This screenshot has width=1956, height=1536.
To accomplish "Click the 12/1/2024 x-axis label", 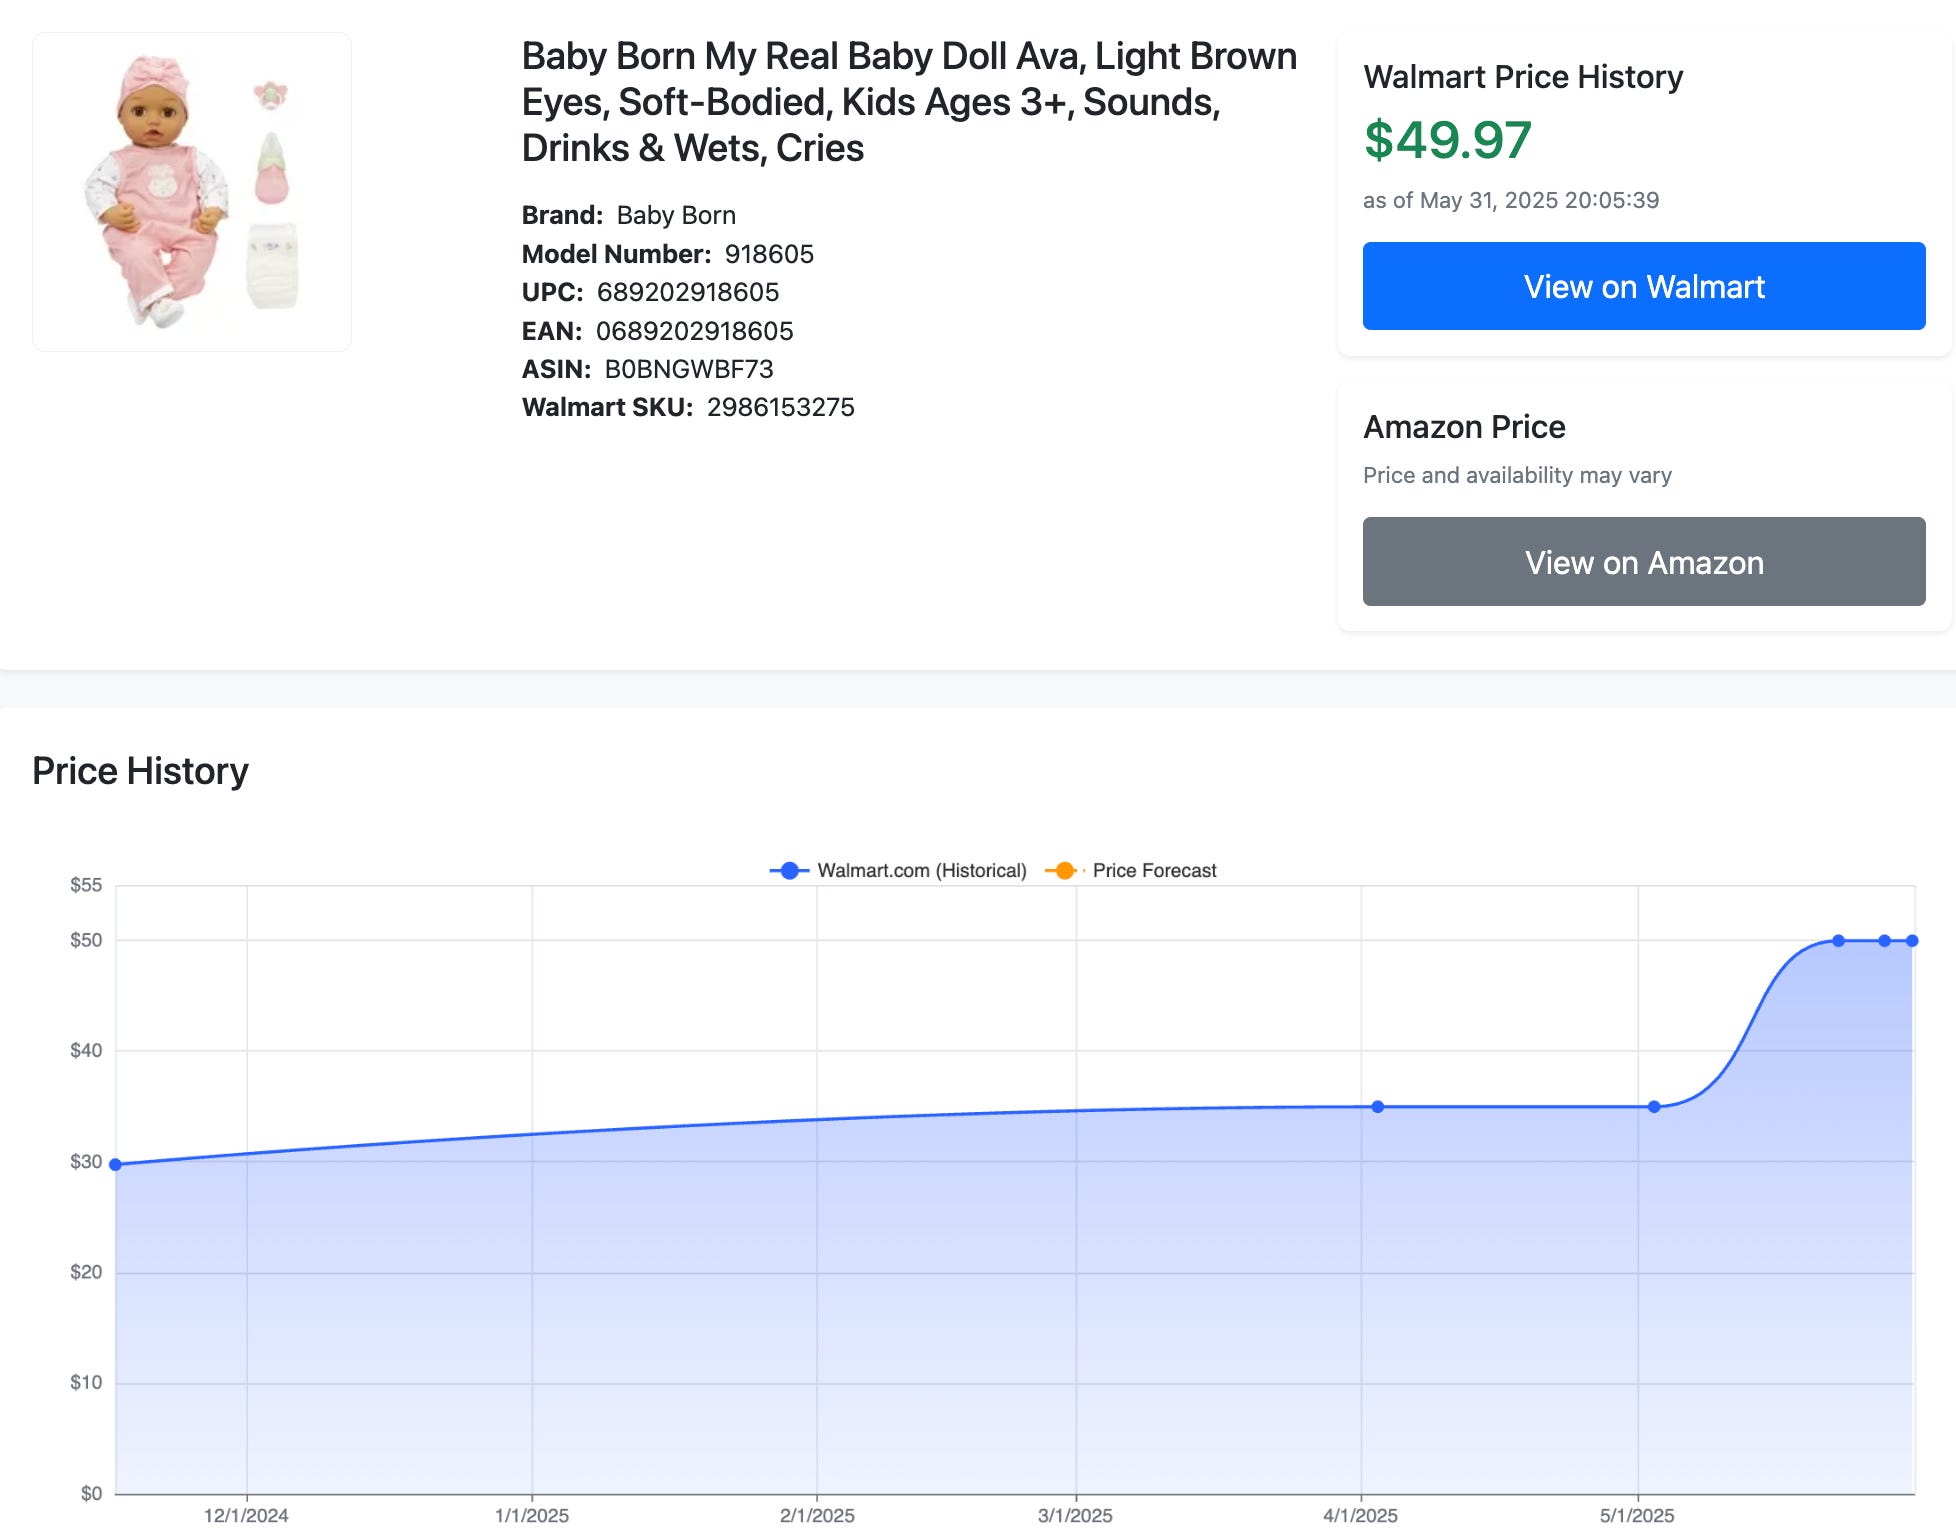I will [x=246, y=1515].
